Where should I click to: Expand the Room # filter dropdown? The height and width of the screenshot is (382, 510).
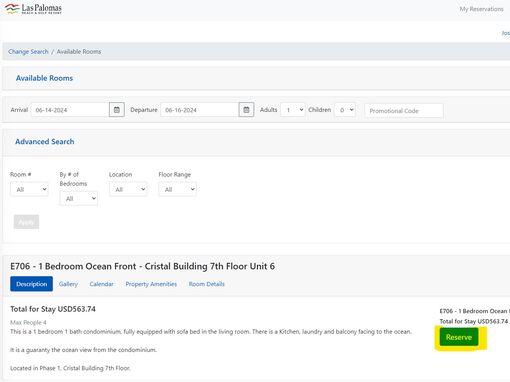(29, 189)
